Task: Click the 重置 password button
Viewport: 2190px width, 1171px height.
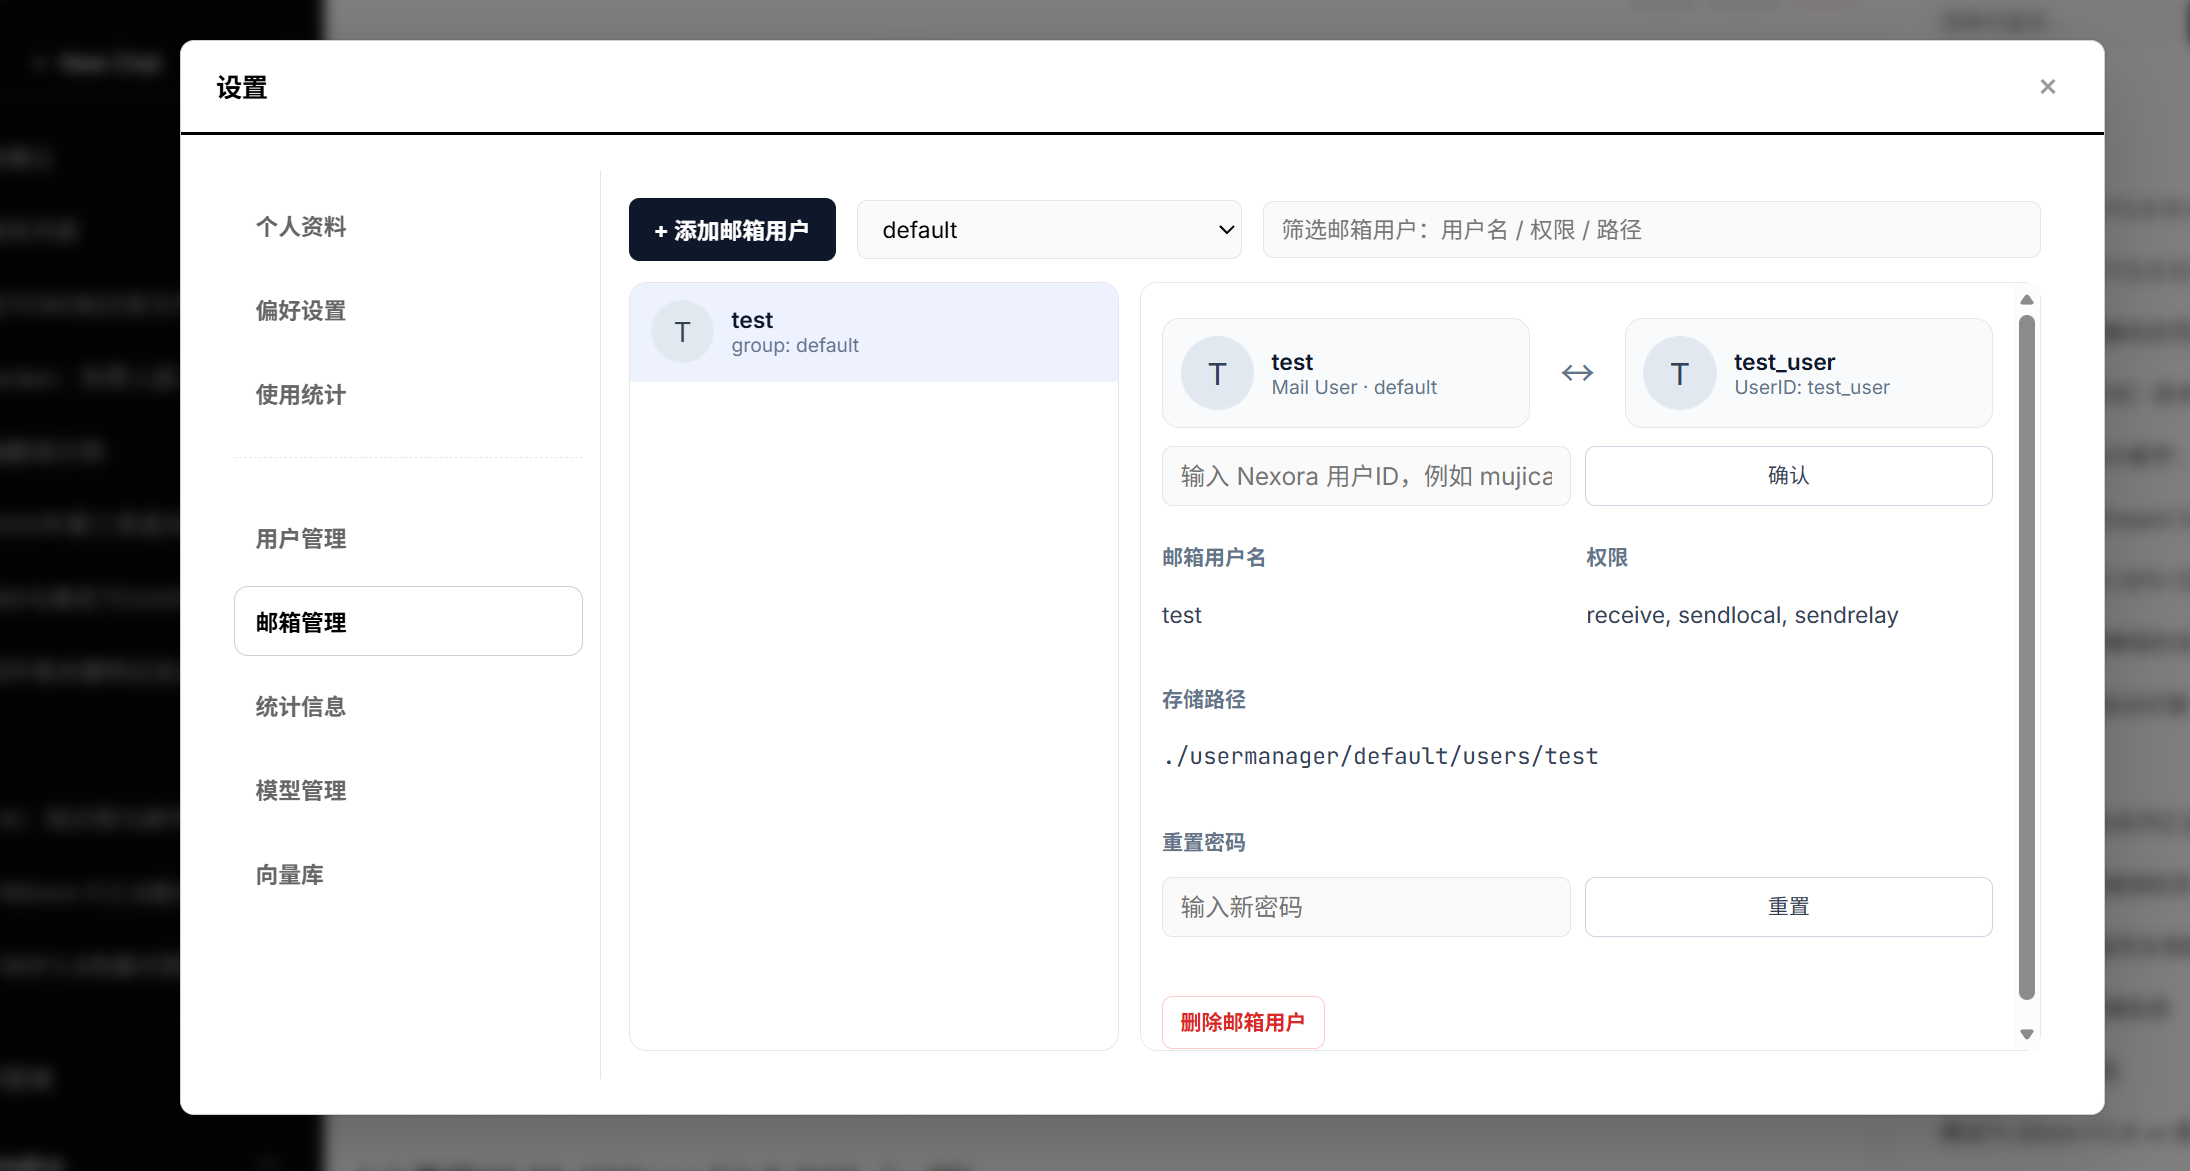Action: [x=1788, y=907]
